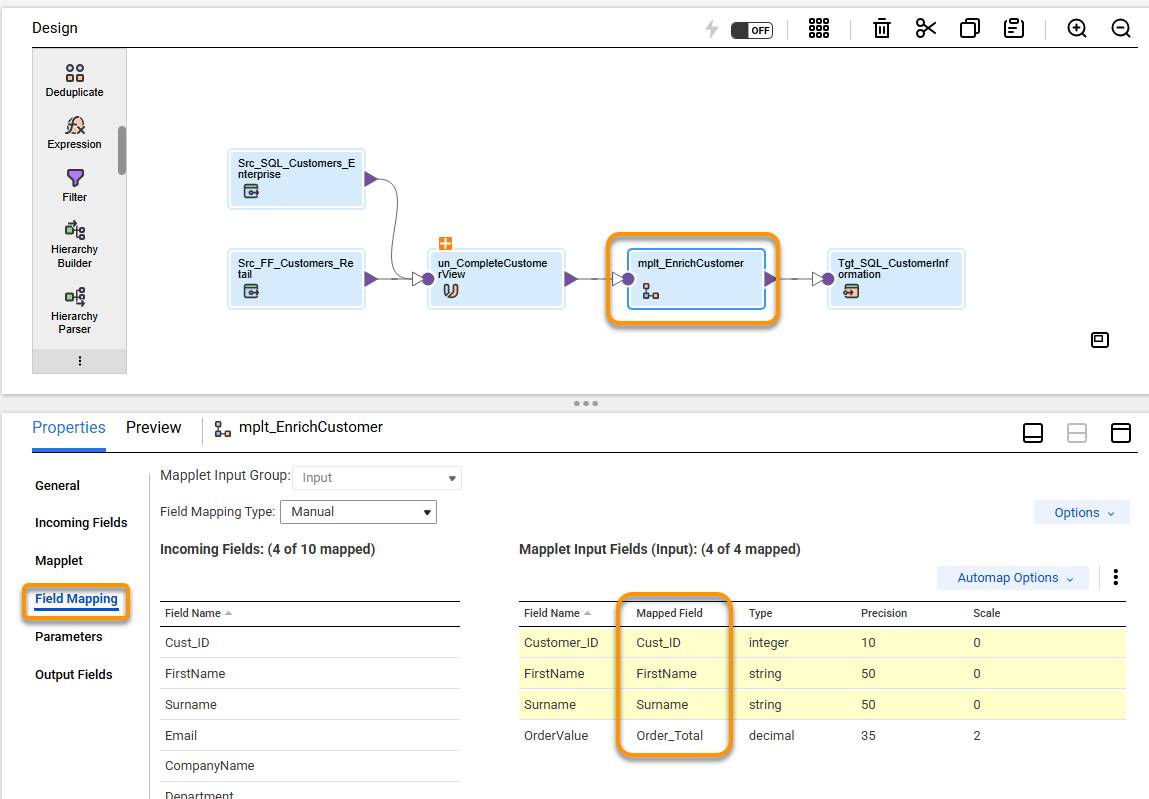Select the Src_FF_Customers_Retail node
1149x799 pixels.
pyautogui.click(x=296, y=279)
